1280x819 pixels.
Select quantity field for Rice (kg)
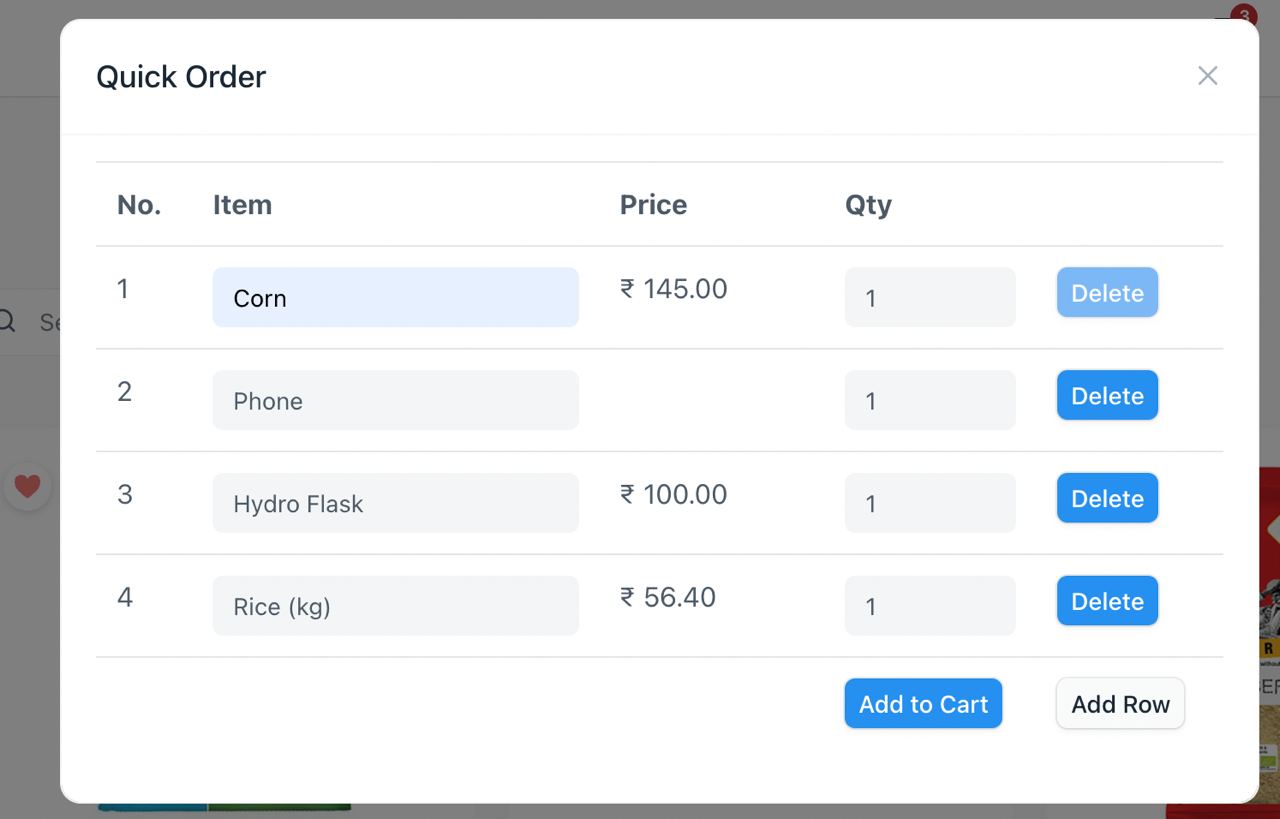pos(930,606)
